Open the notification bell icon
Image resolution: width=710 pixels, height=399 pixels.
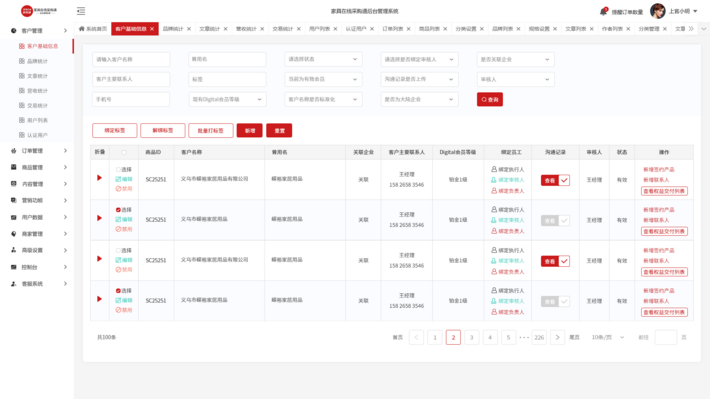603,11
